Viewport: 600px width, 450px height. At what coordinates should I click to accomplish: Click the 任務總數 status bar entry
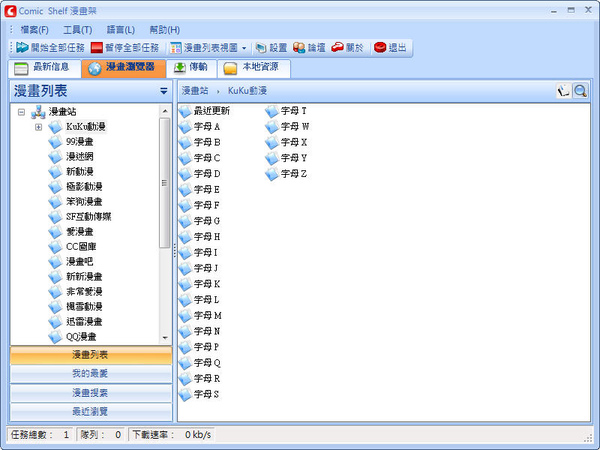point(41,435)
